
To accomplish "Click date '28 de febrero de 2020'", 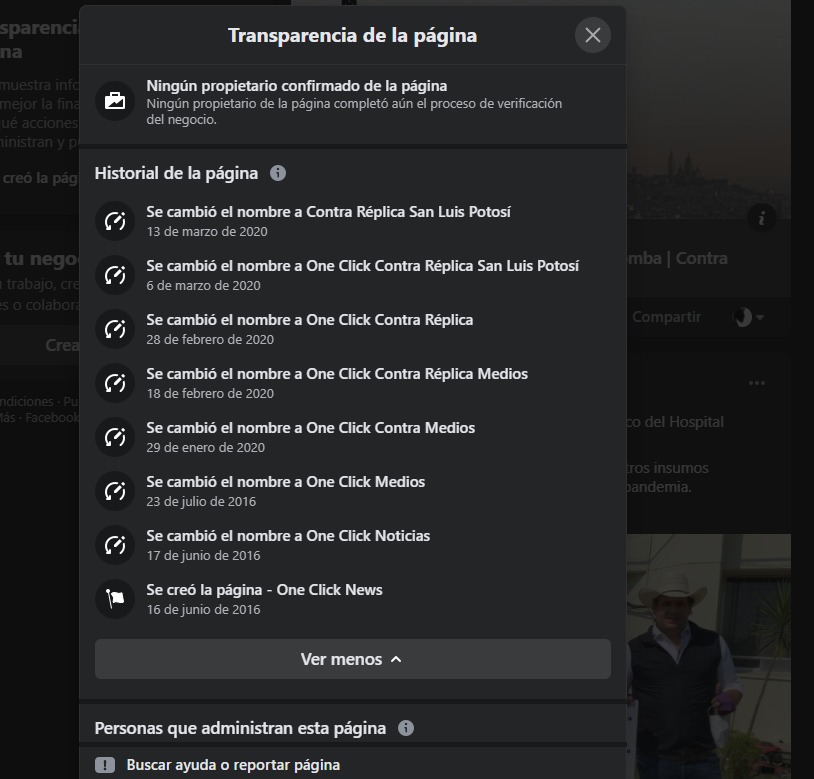I will click(210, 339).
